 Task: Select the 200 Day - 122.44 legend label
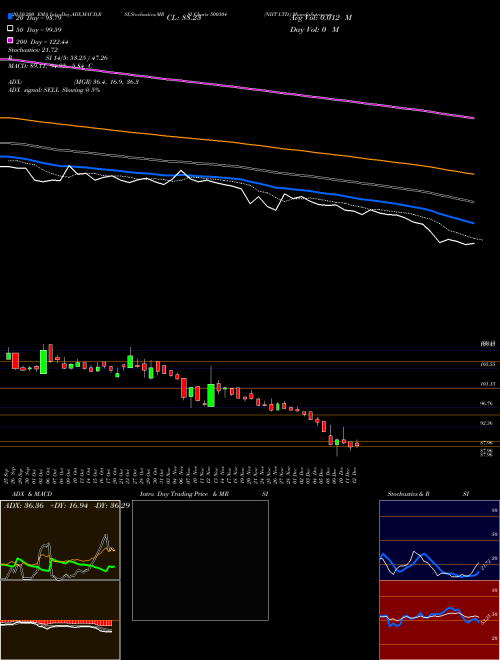[x=42, y=42]
